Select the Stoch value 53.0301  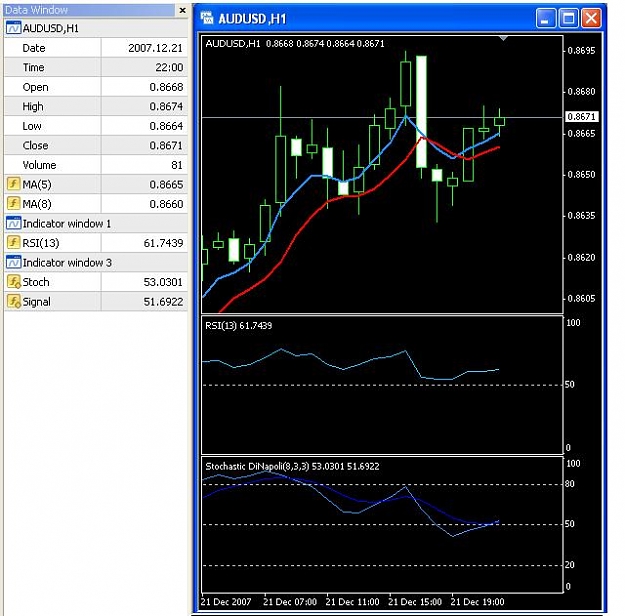click(x=163, y=282)
